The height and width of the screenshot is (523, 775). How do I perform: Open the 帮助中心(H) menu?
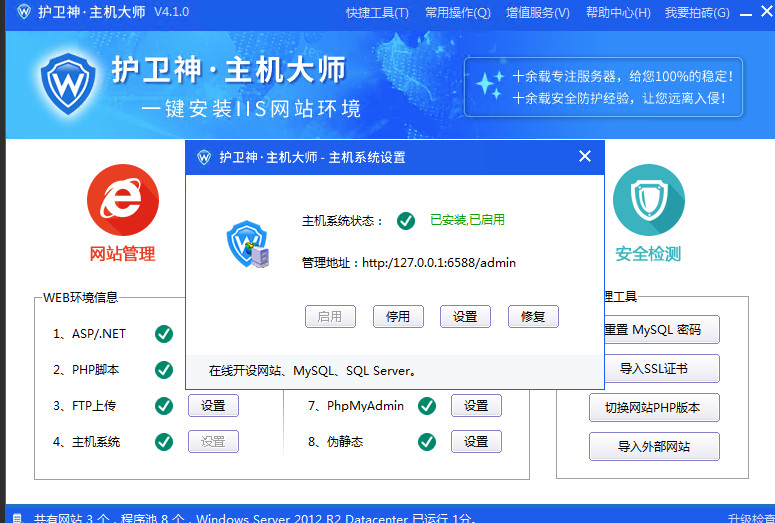point(617,13)
